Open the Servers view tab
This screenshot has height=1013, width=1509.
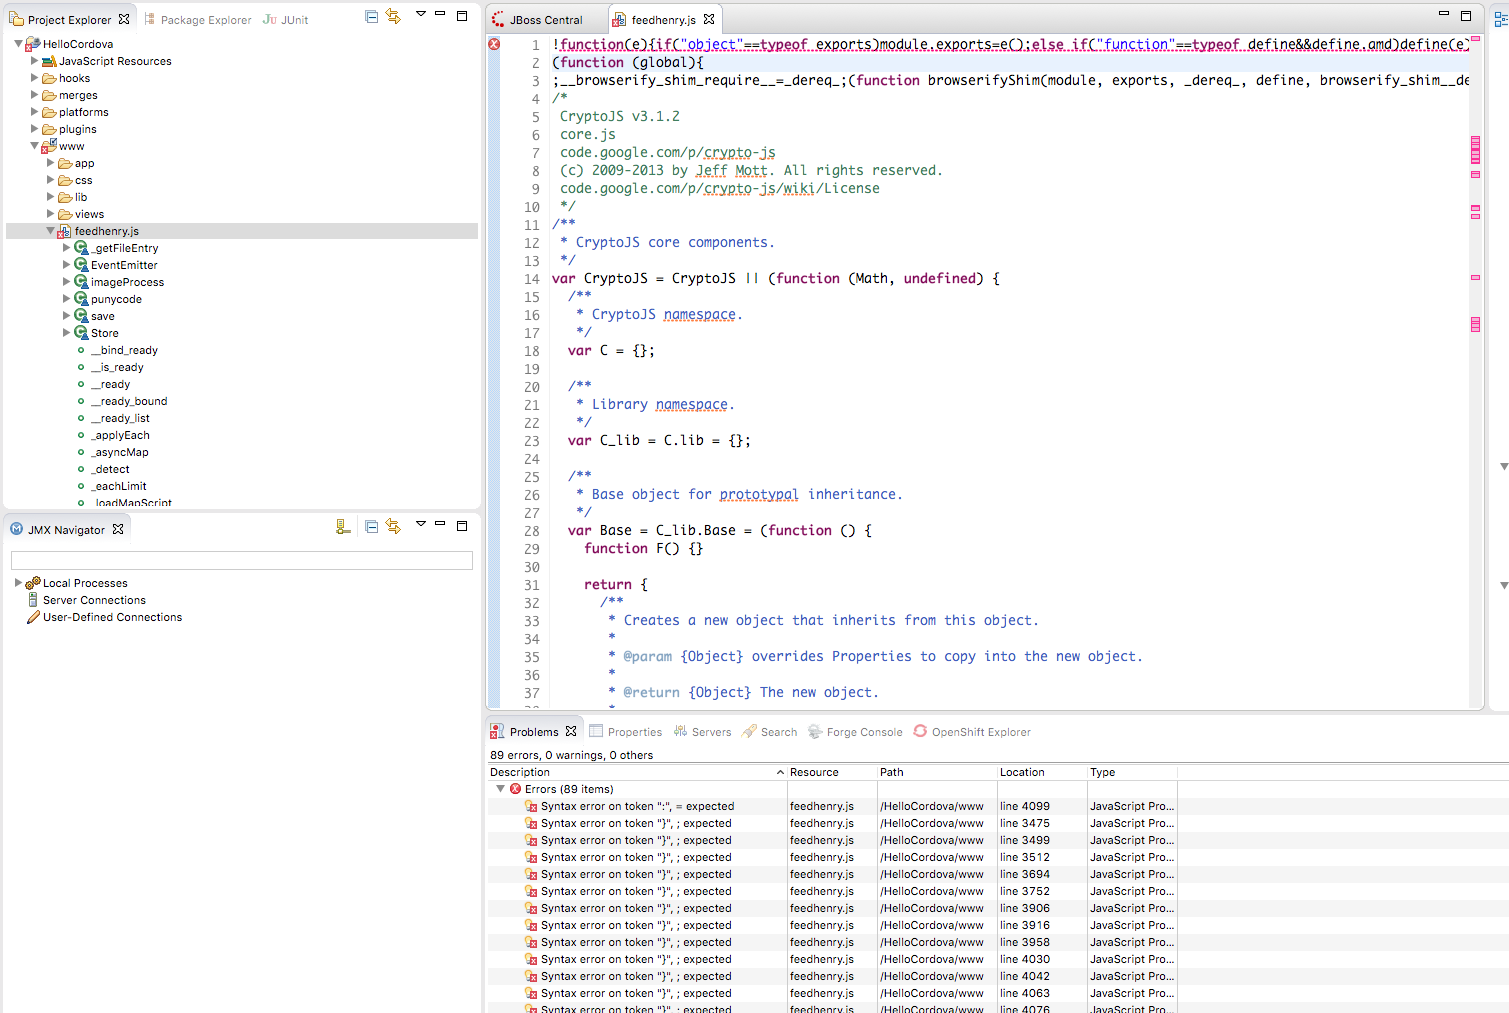click(711, 732)
